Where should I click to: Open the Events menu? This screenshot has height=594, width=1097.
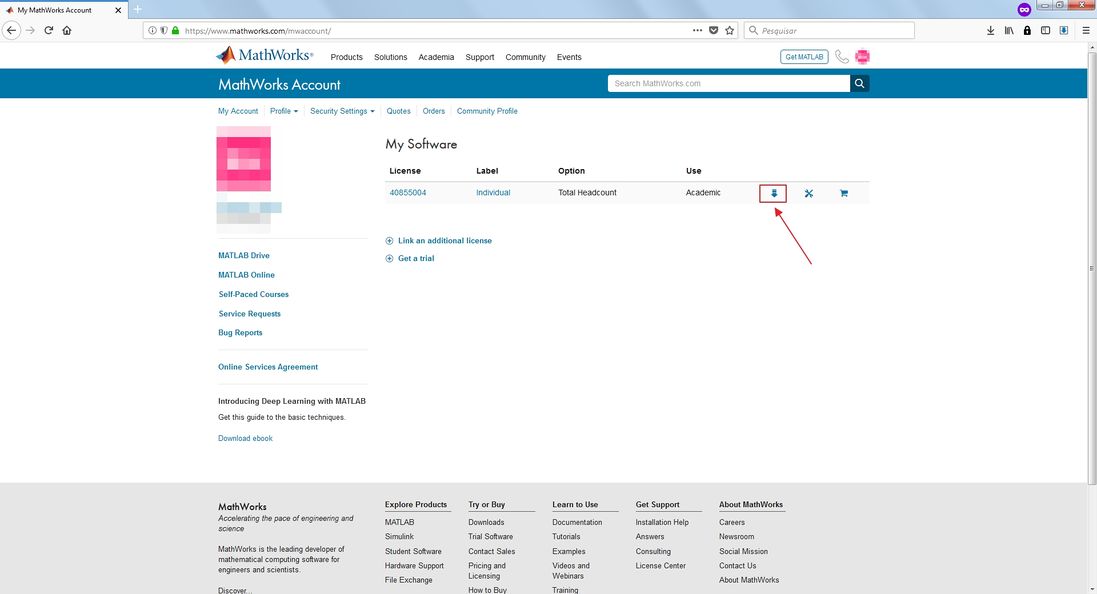569,57
